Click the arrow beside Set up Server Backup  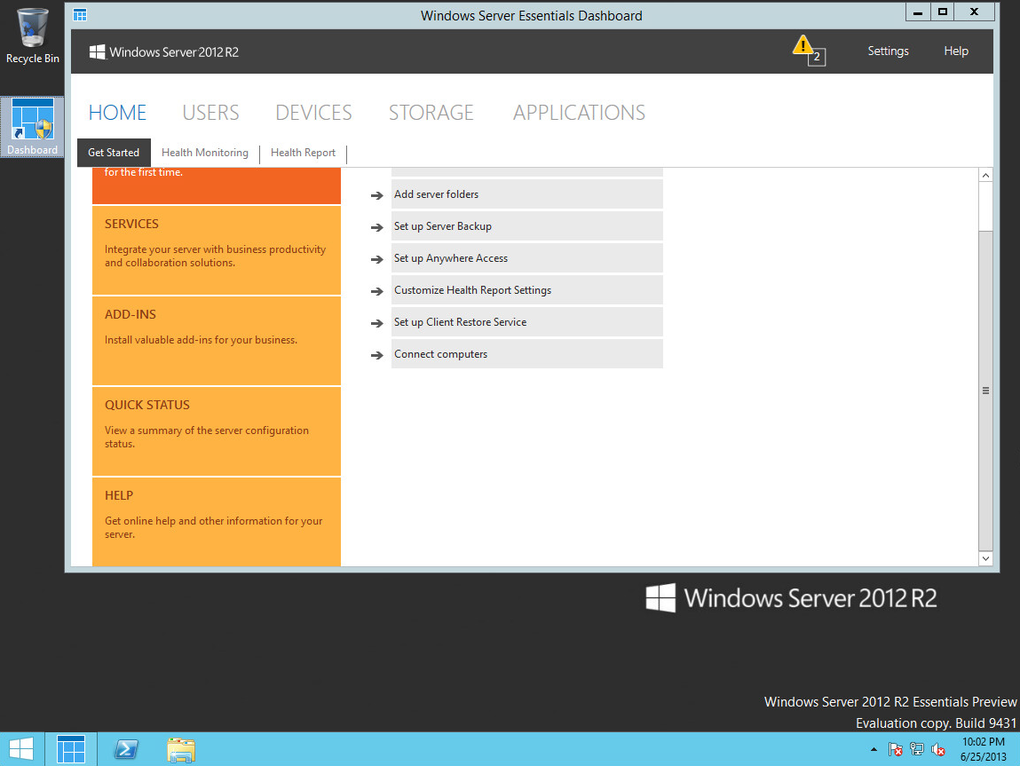(377, 227)
